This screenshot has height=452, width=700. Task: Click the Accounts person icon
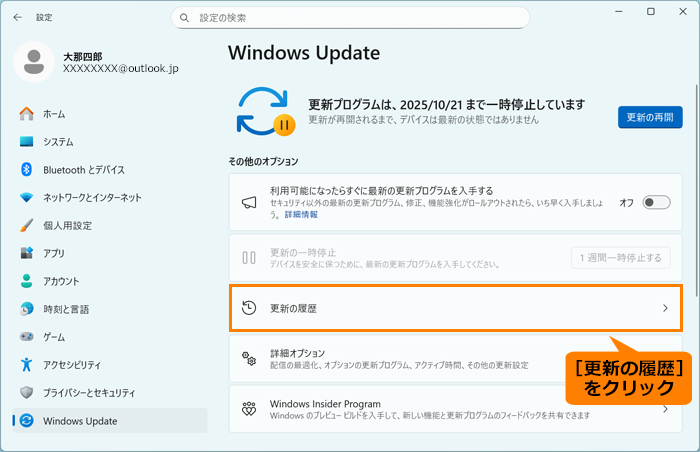point(26,280)
